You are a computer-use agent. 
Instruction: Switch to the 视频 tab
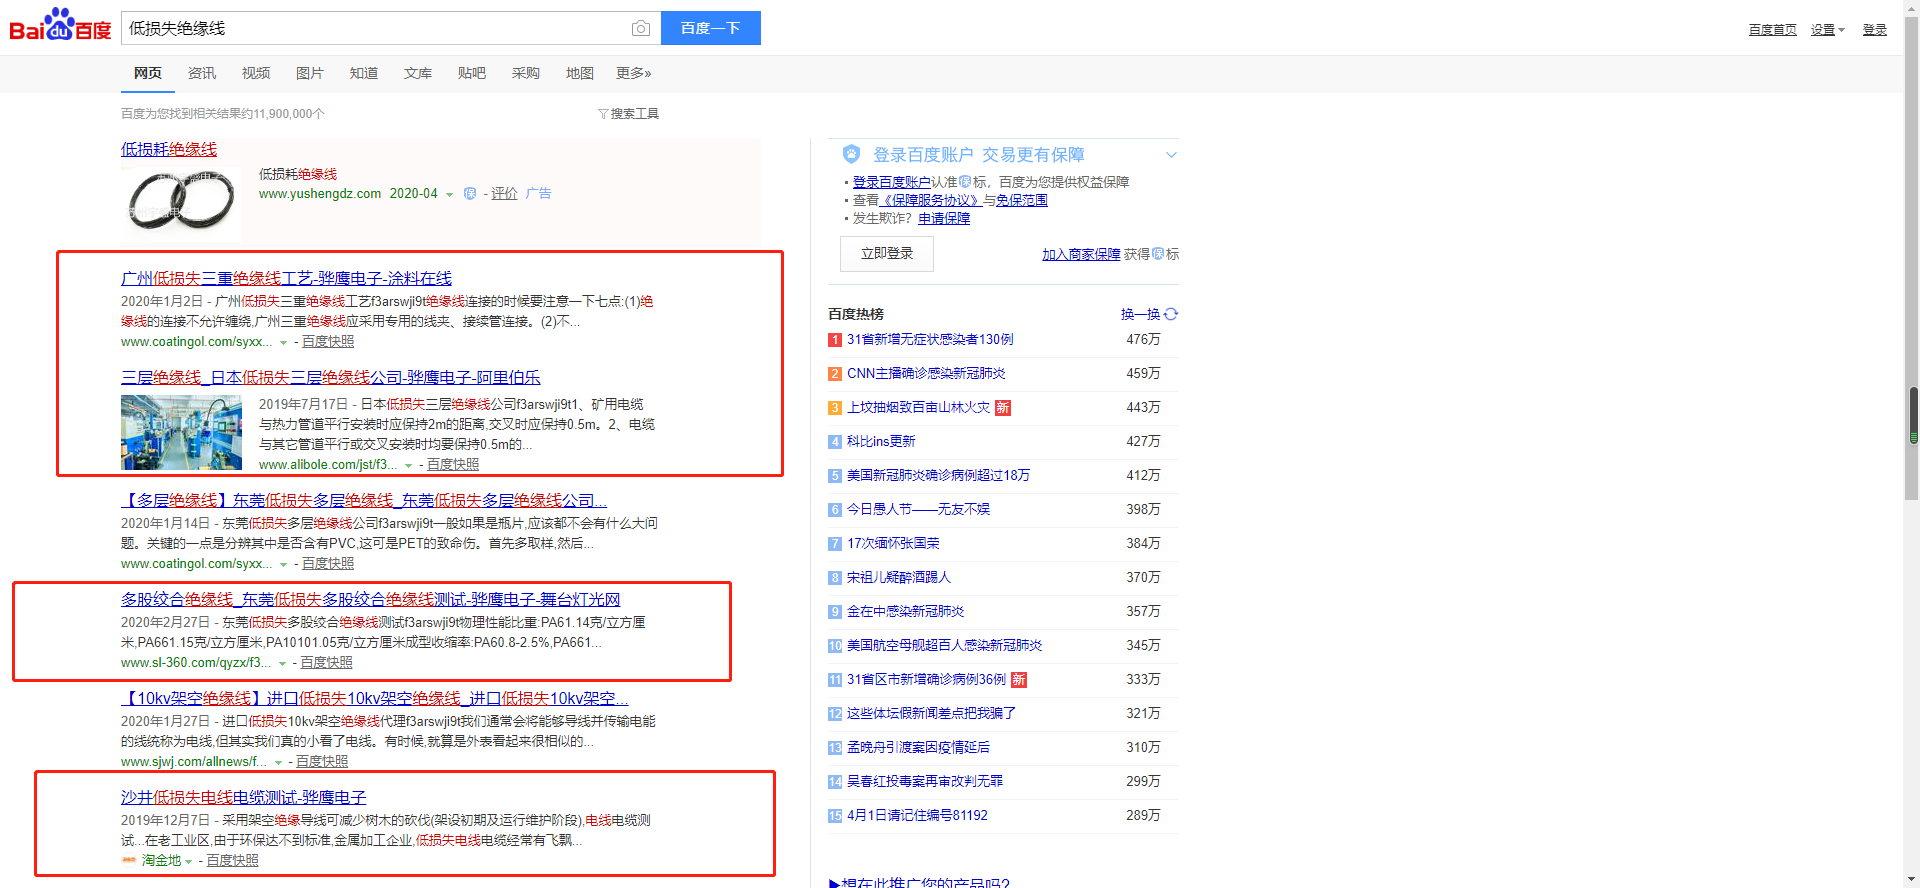pos(256,73)
